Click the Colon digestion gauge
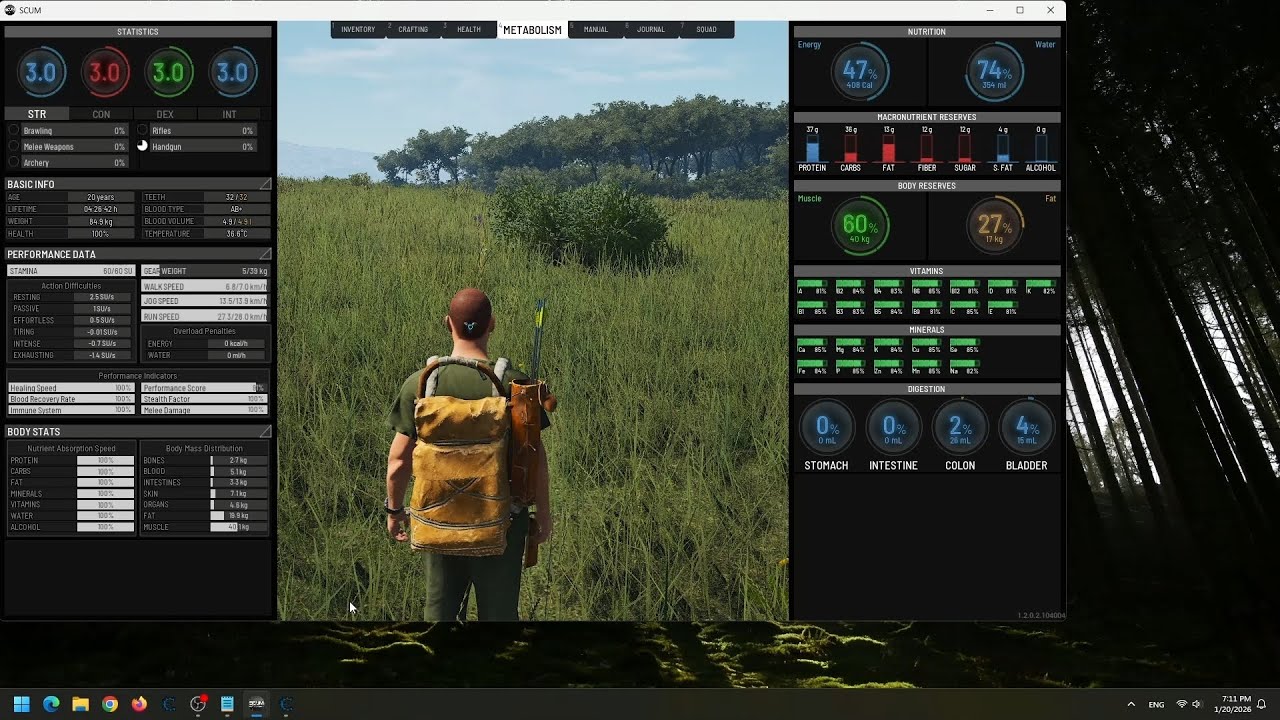The image size is (1280, 720). tap(960, 428)
